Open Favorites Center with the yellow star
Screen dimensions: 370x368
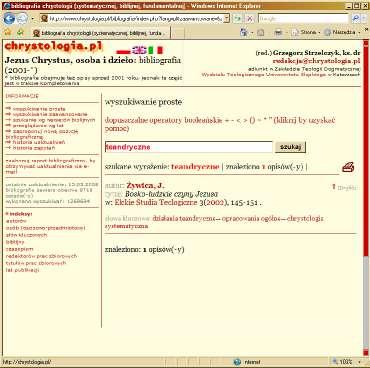8,33
